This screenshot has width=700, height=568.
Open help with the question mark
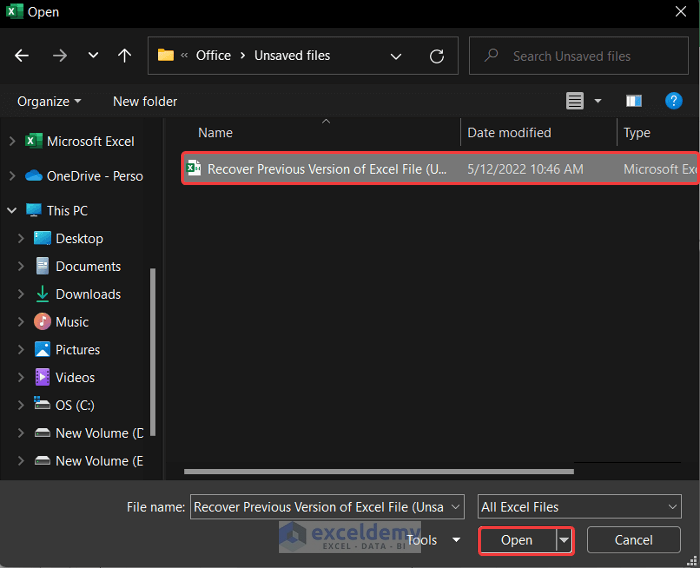(674, 101)
